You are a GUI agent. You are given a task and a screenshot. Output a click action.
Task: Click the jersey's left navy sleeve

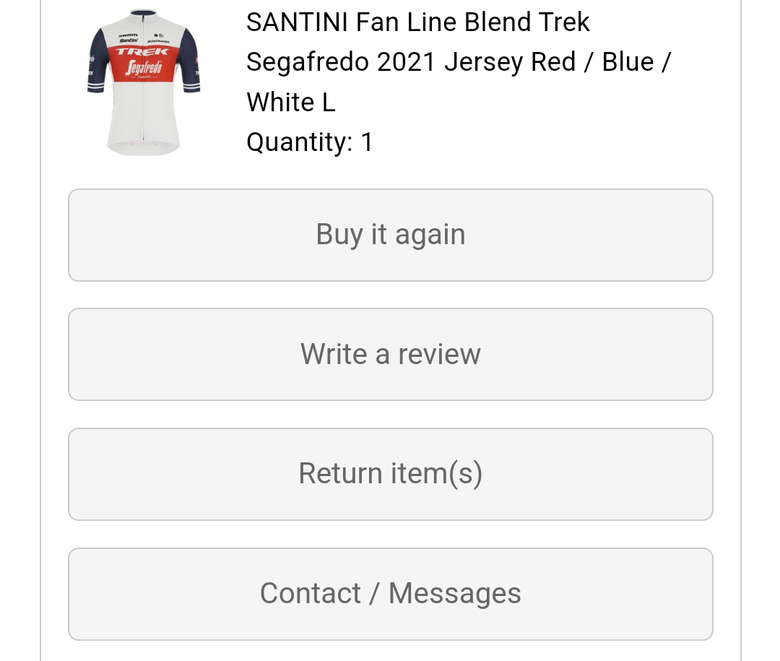click(x=98, y=61)
